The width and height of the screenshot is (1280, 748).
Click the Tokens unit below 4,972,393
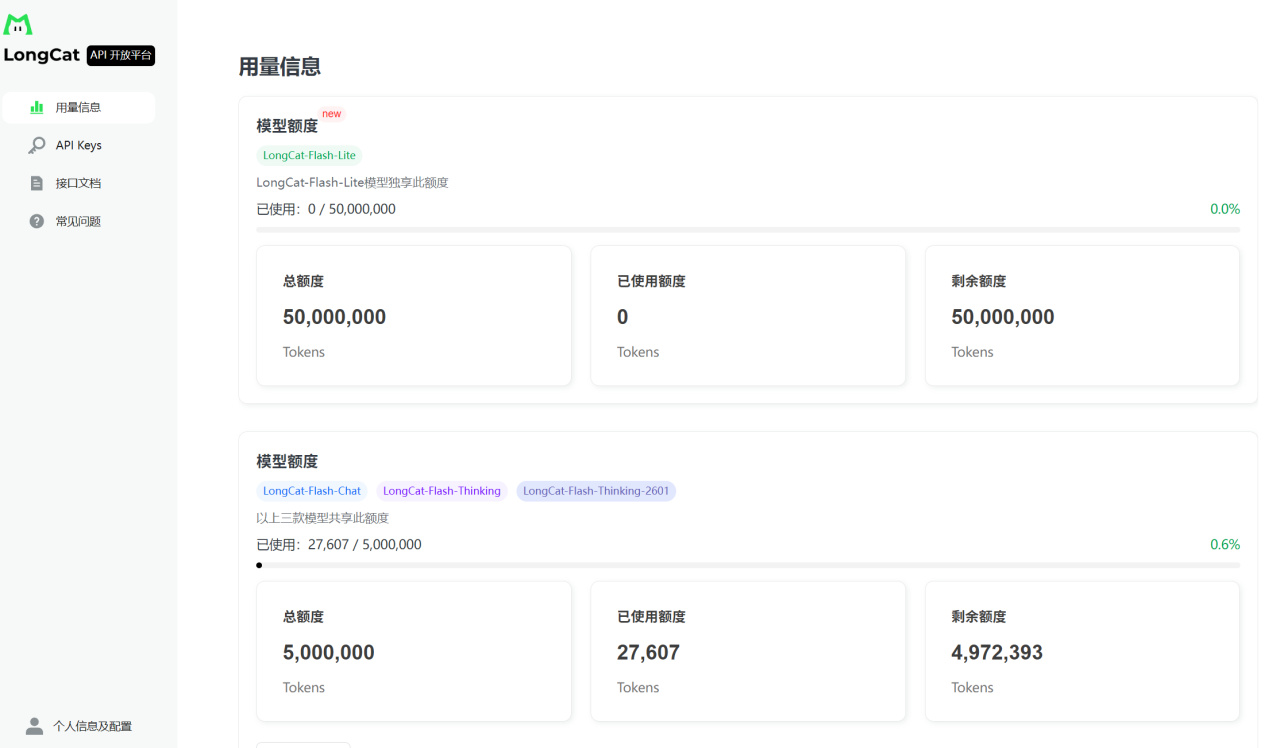click(x=973, y=688)
